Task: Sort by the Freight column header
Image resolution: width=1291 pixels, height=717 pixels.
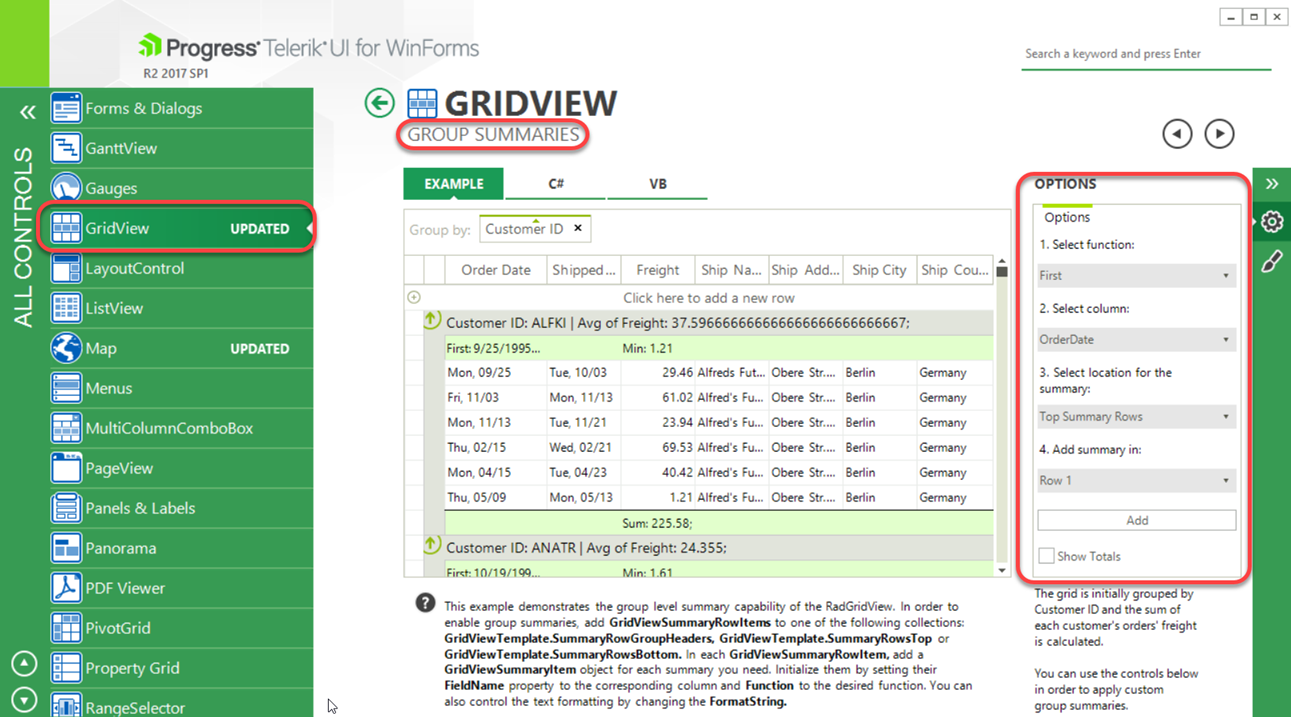Action: (658, 270)
